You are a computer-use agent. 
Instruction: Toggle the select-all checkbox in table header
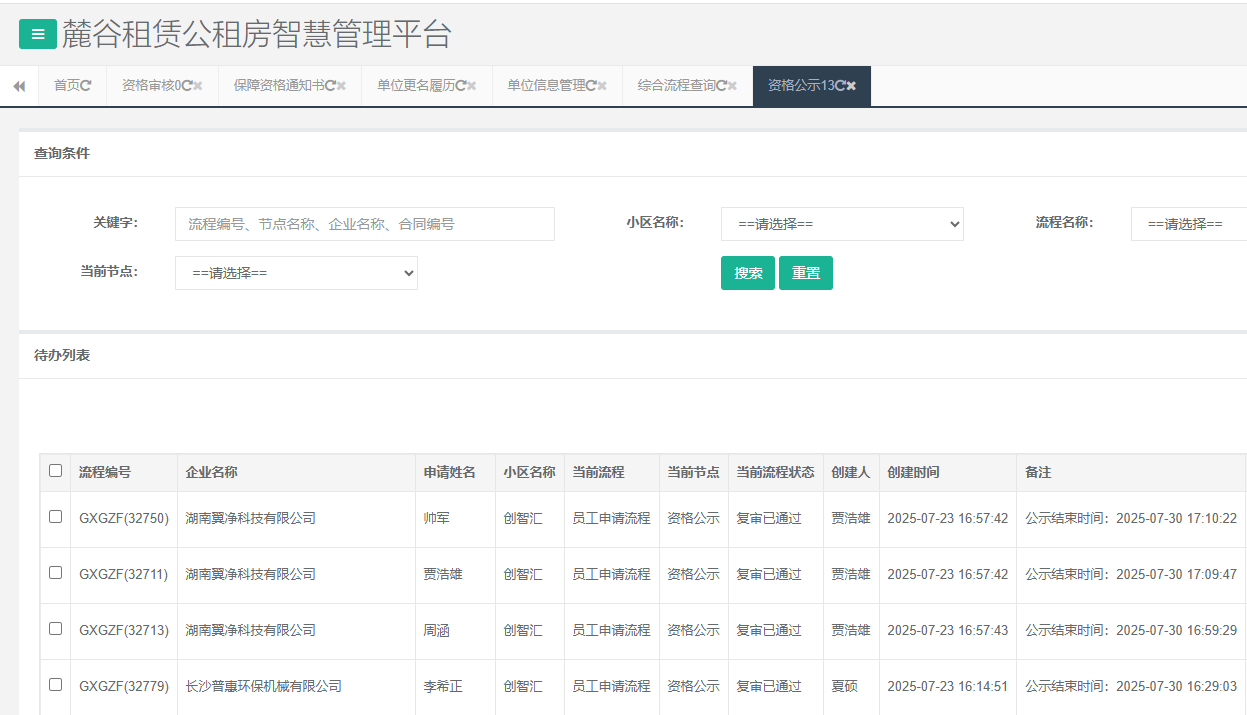[x=55, y=471]
